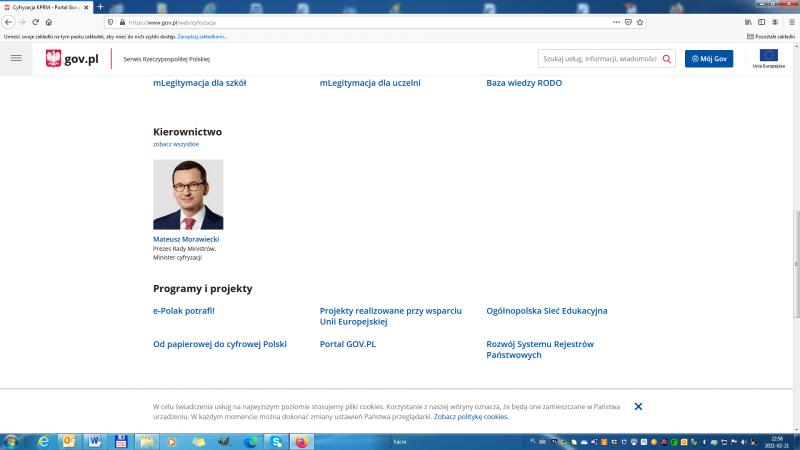Viewport: 800px width, 450px height.
Task: Open the 'e-Polak potrafi!' link
Action: pos(184,311)
